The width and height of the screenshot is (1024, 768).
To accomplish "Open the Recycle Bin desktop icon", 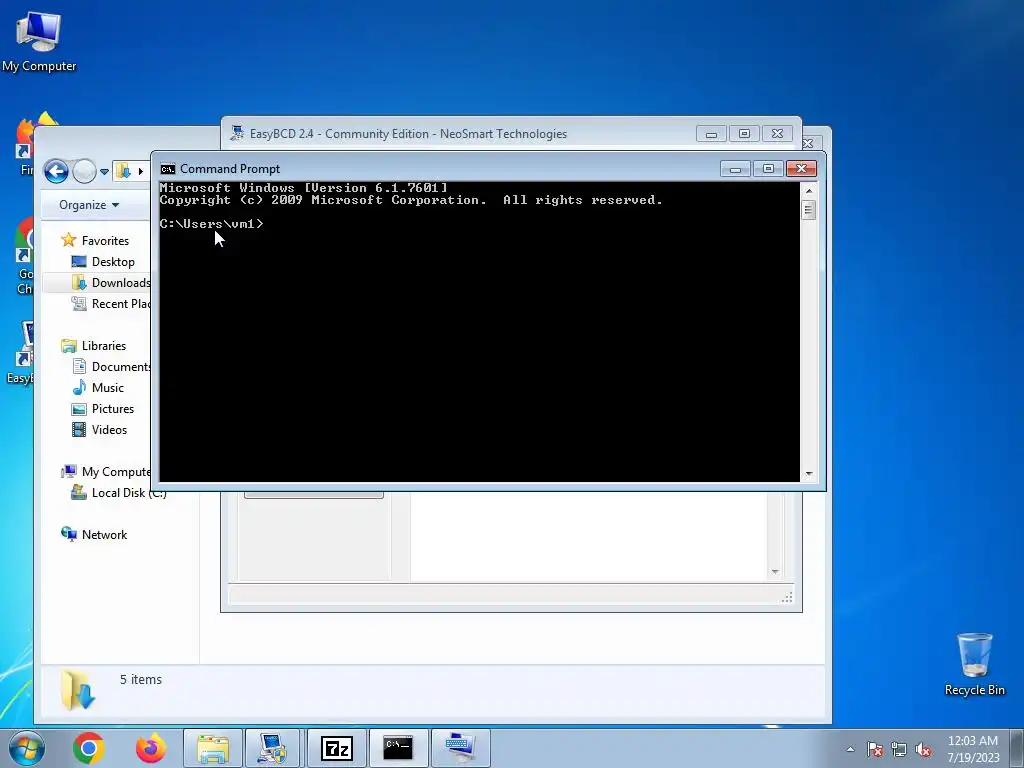I will click(974, 664).
